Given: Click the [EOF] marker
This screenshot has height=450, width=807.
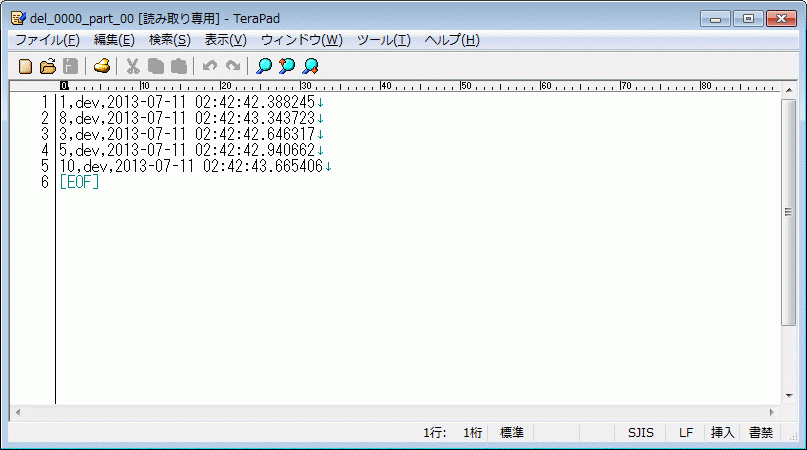Looking at the screenshot, I should [x=79, y=182].
